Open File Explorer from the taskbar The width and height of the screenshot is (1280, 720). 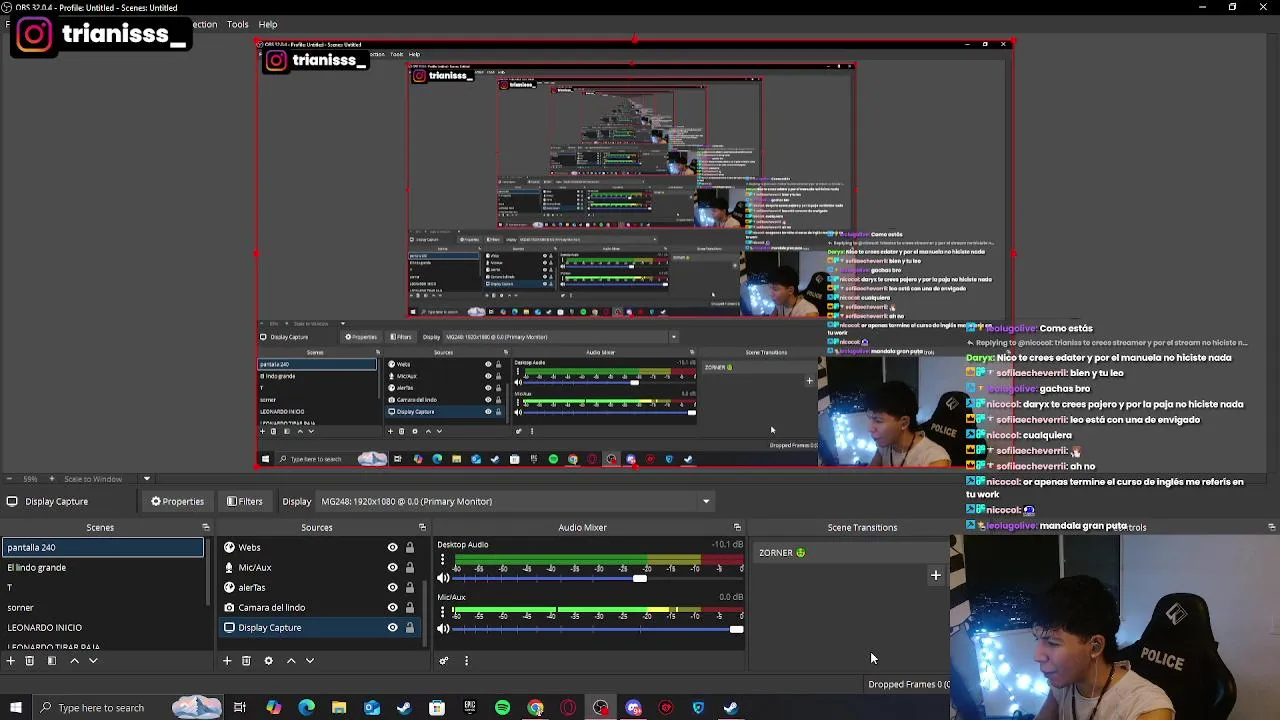(x=339, y=708)
